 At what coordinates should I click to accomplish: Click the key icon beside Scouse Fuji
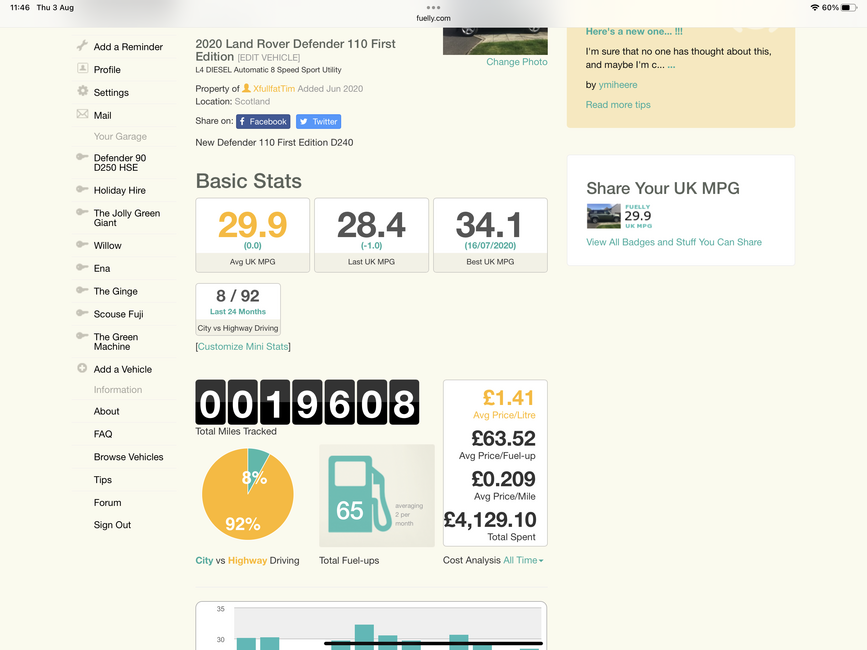pos(82,313)
